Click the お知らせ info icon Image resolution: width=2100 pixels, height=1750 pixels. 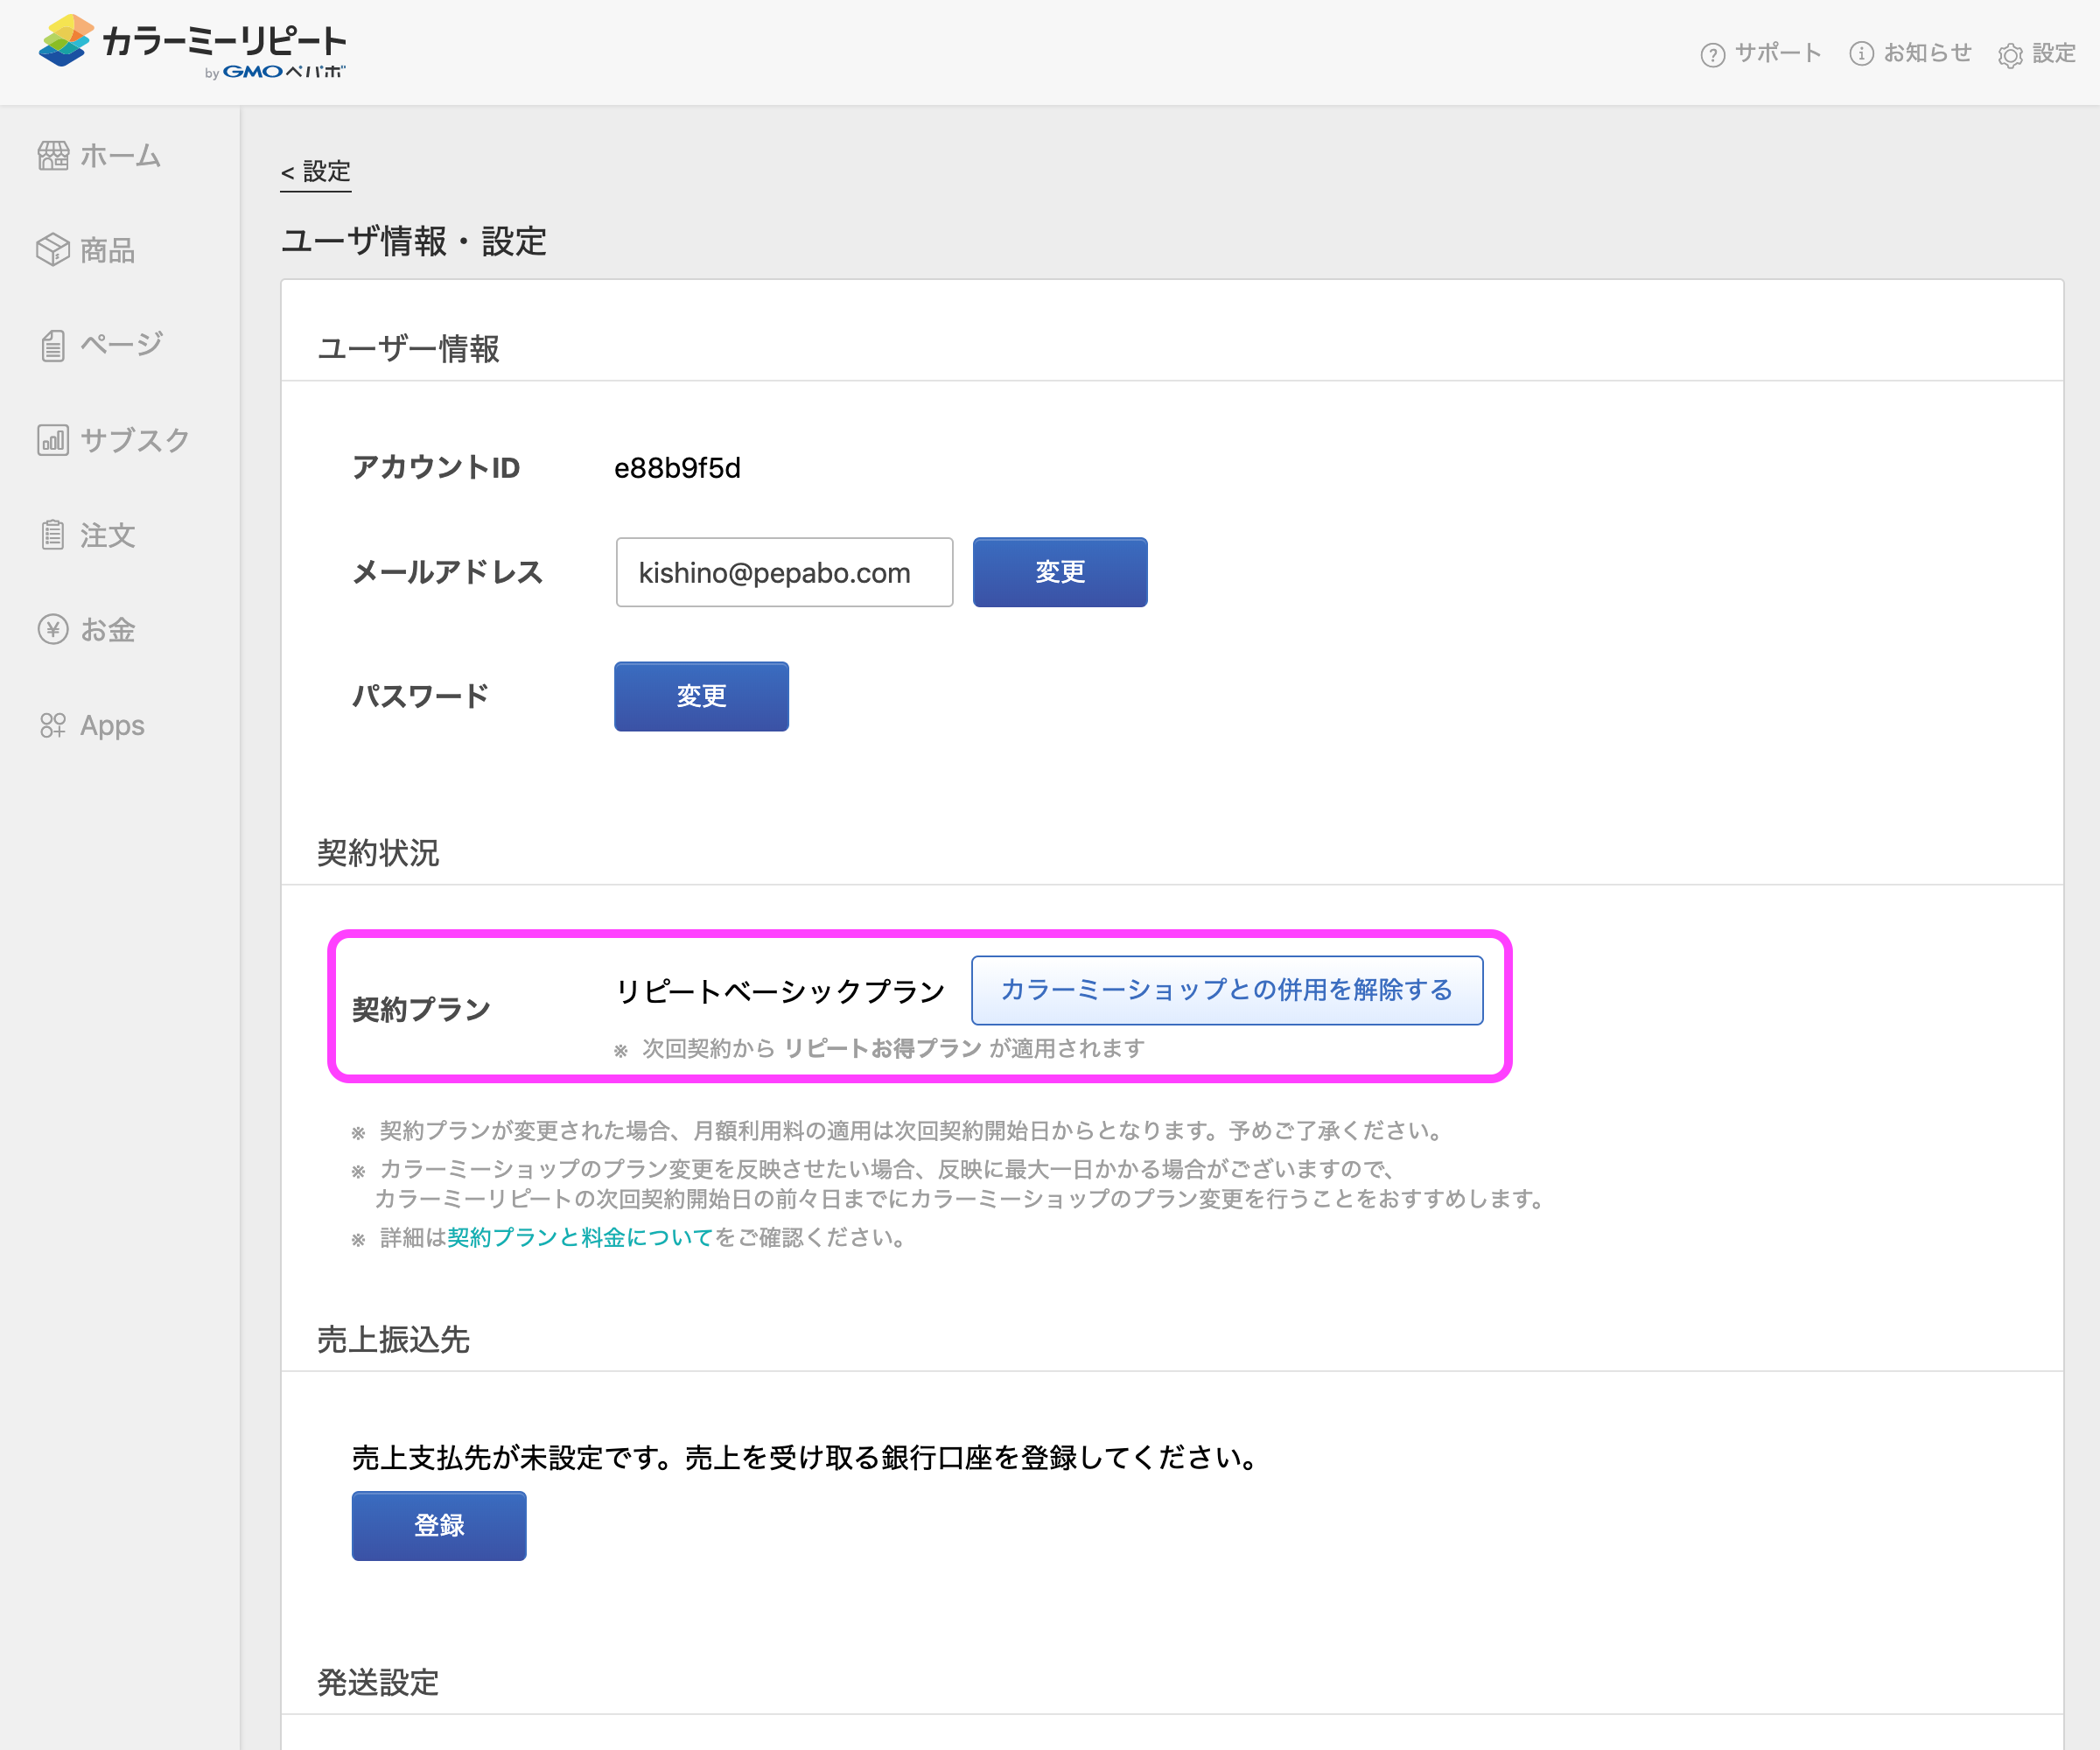tap(1861, 53)
